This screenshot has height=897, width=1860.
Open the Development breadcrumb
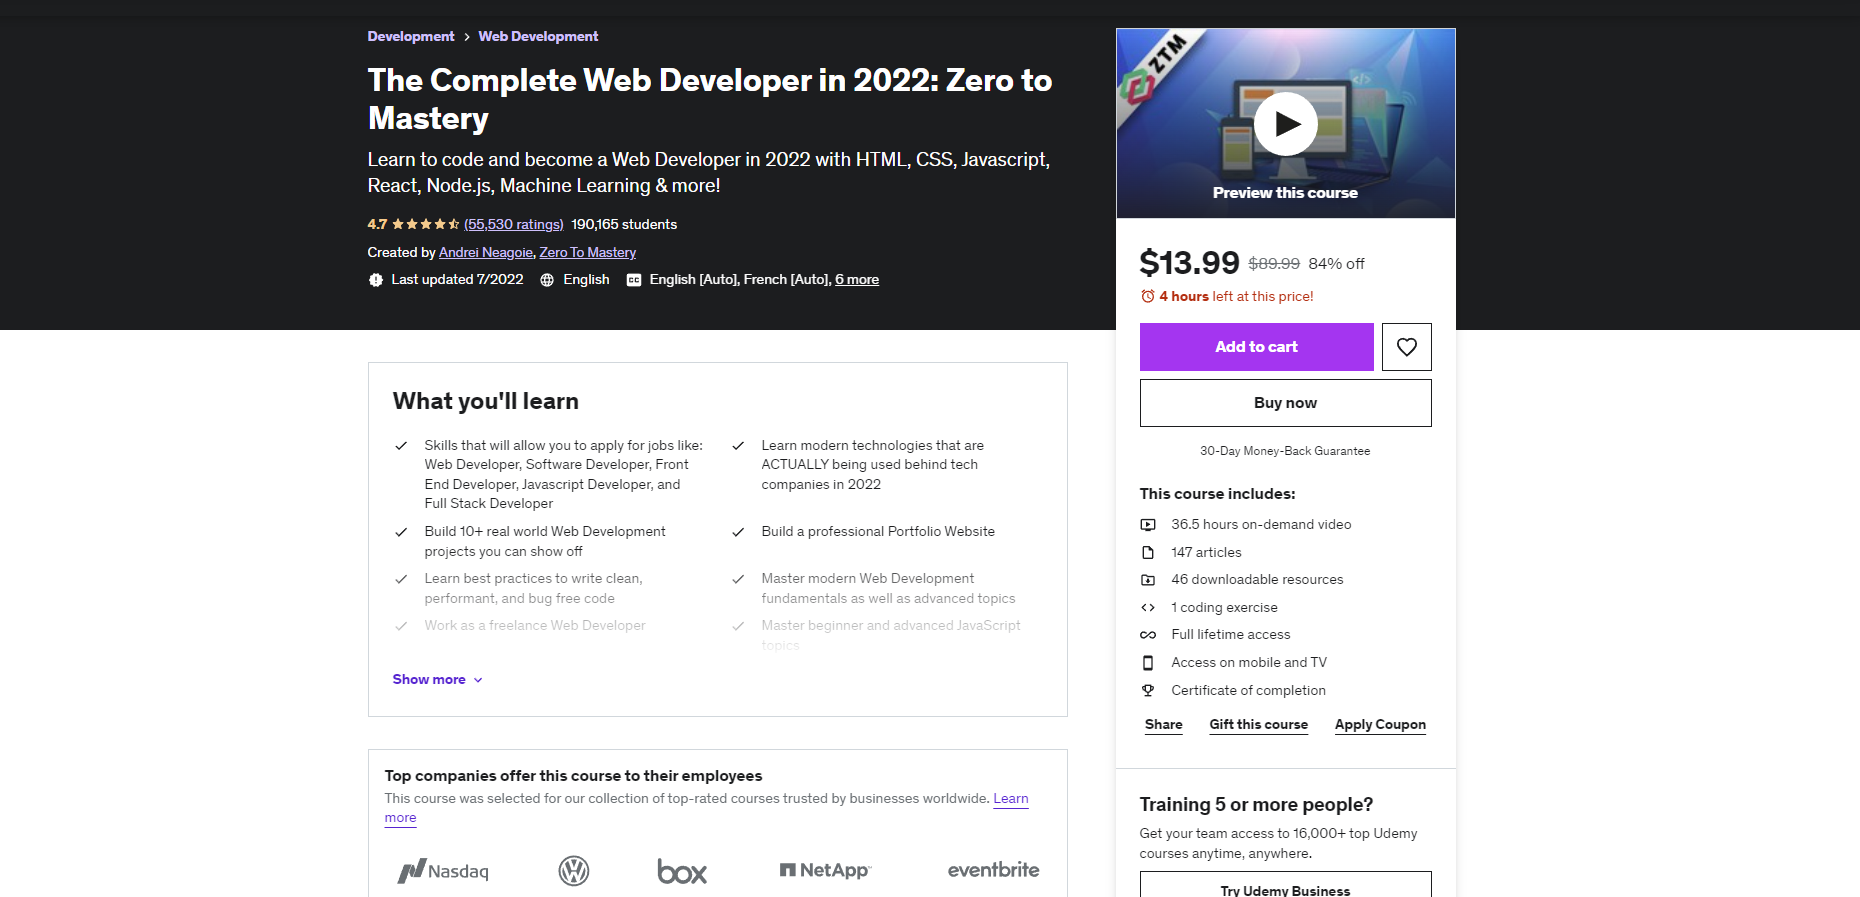tap(410, 37)
